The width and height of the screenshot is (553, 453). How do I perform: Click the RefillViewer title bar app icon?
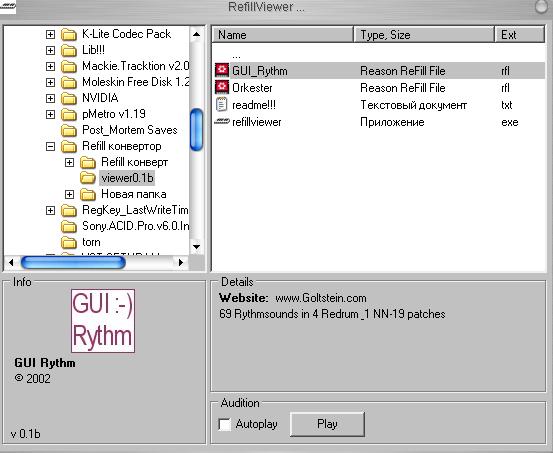click(x=8, y=7)
